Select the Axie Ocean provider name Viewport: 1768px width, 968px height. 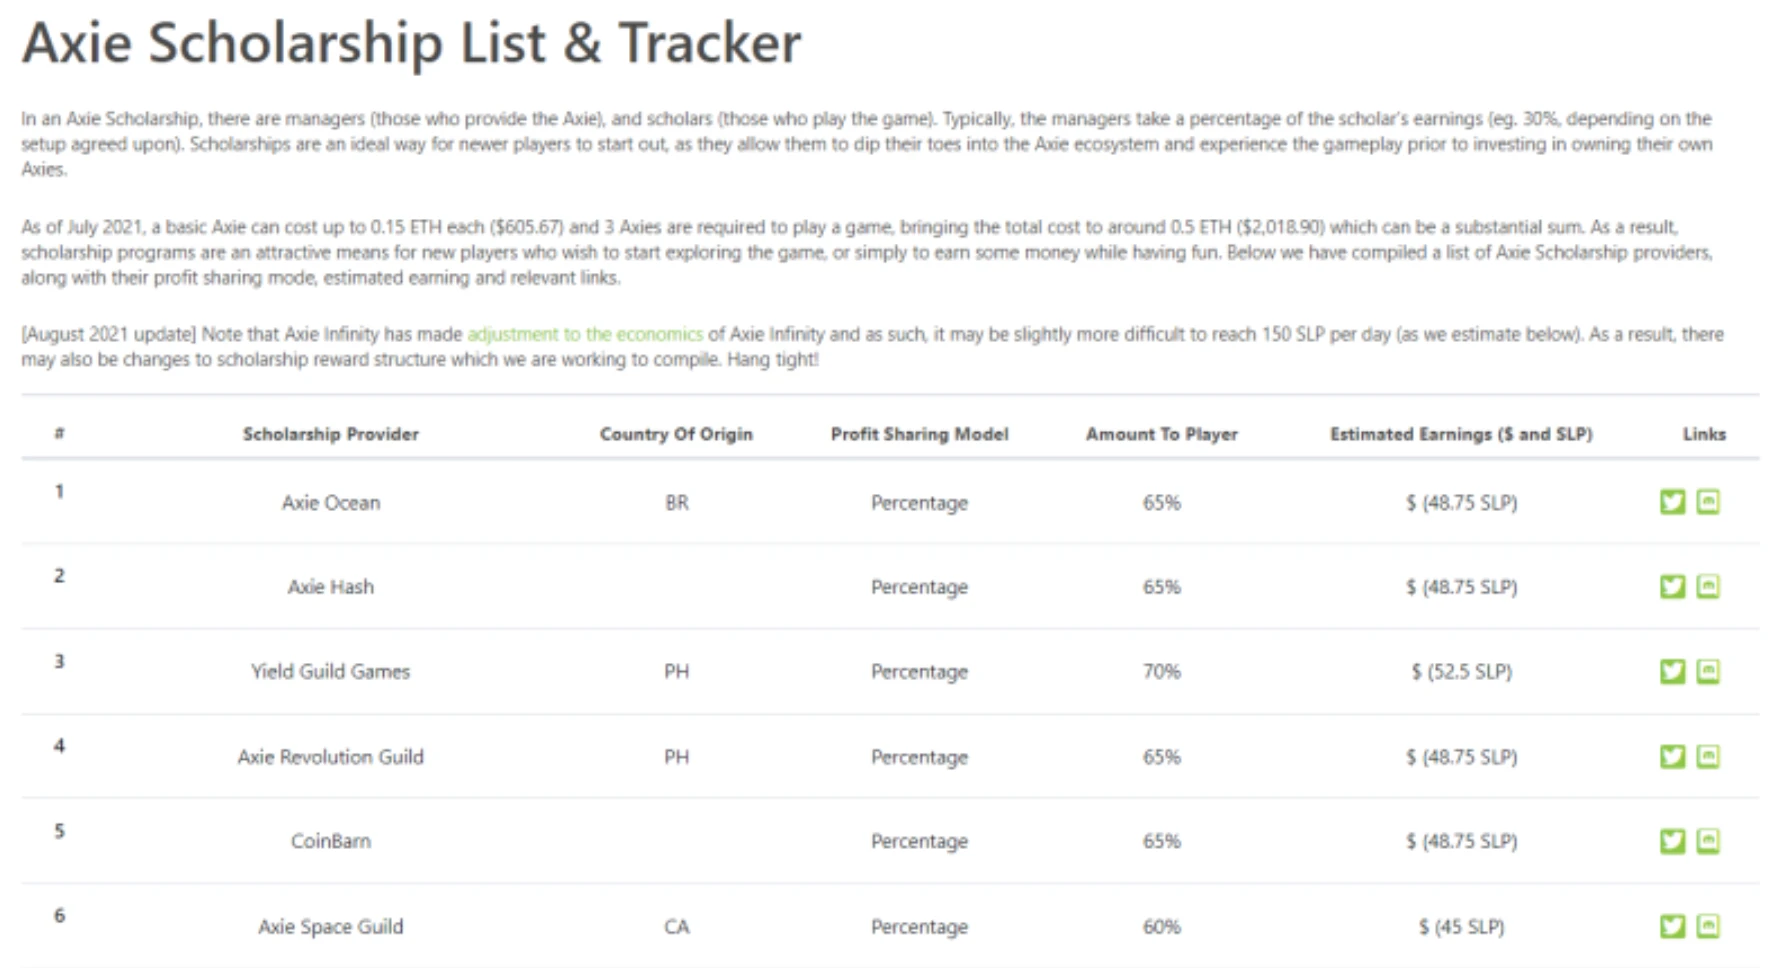(x=330, y=503)
